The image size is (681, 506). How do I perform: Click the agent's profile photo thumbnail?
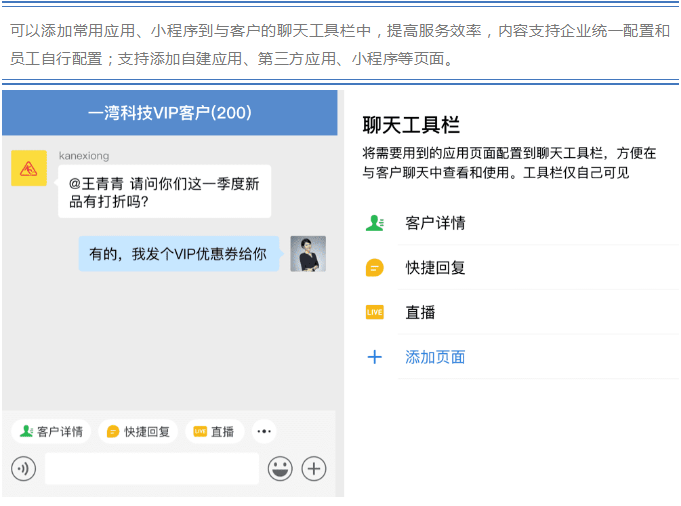(x=308, y=254)
